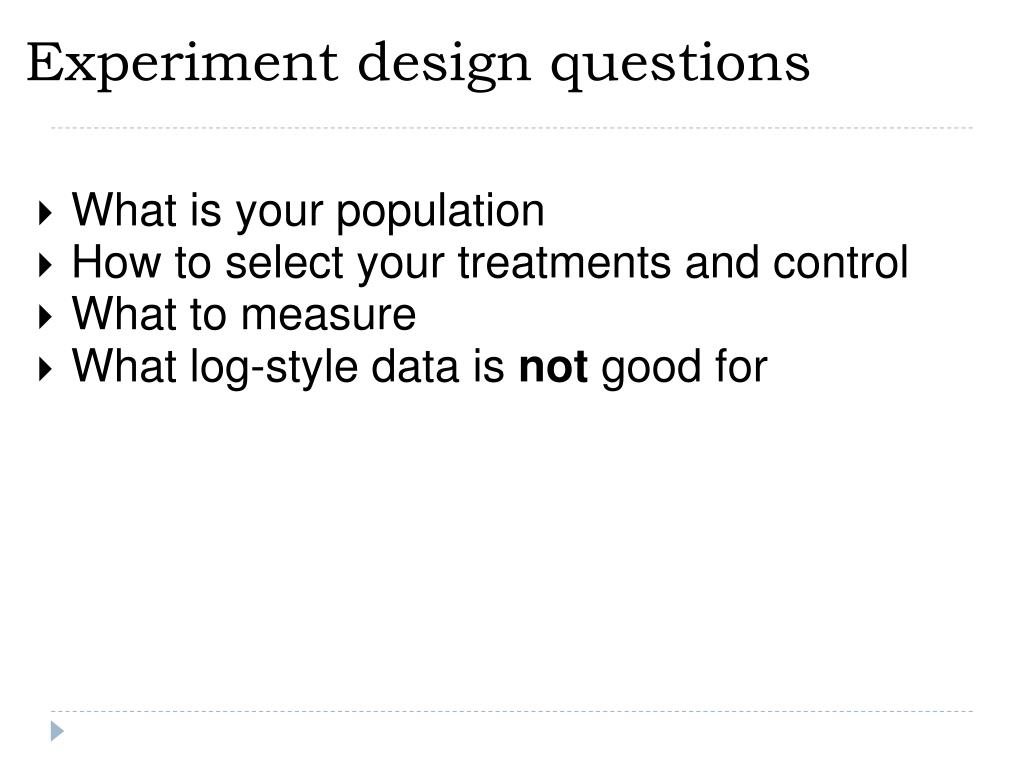Click the word 'control' in second bullet

[840, 263]
